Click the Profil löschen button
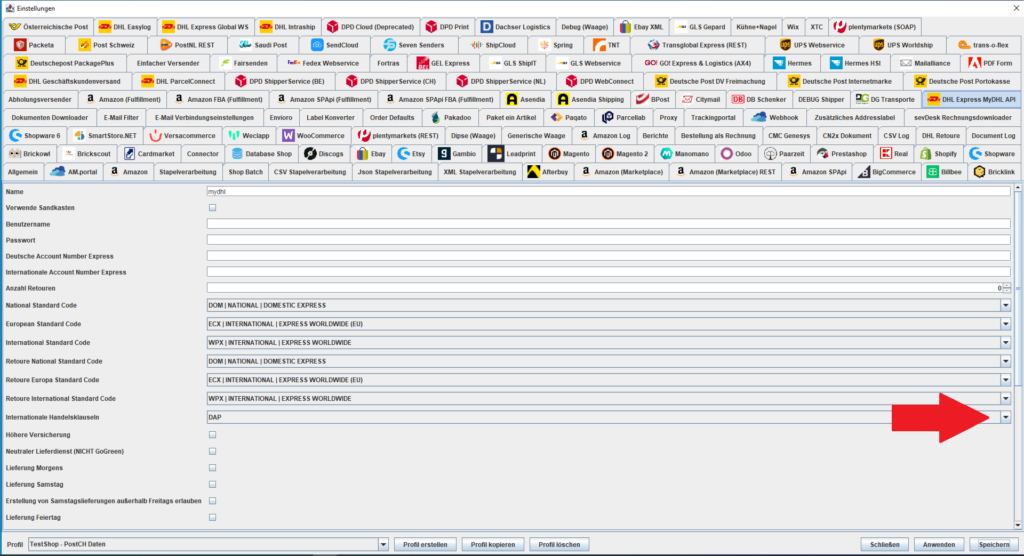The image size is (1024, 556). coord(559,544)
